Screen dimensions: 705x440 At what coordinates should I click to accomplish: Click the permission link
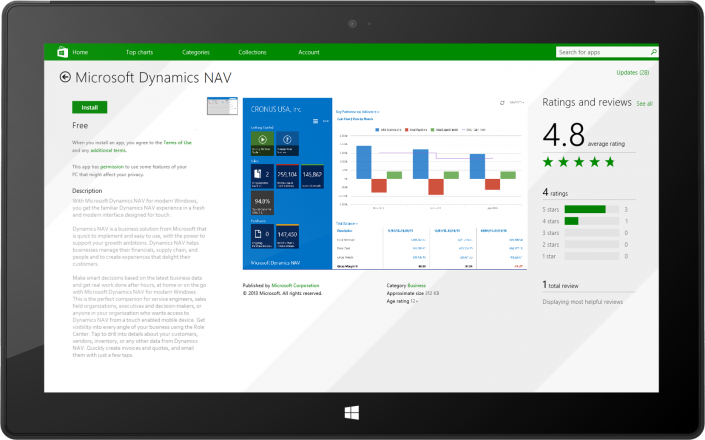coord(112,167)
